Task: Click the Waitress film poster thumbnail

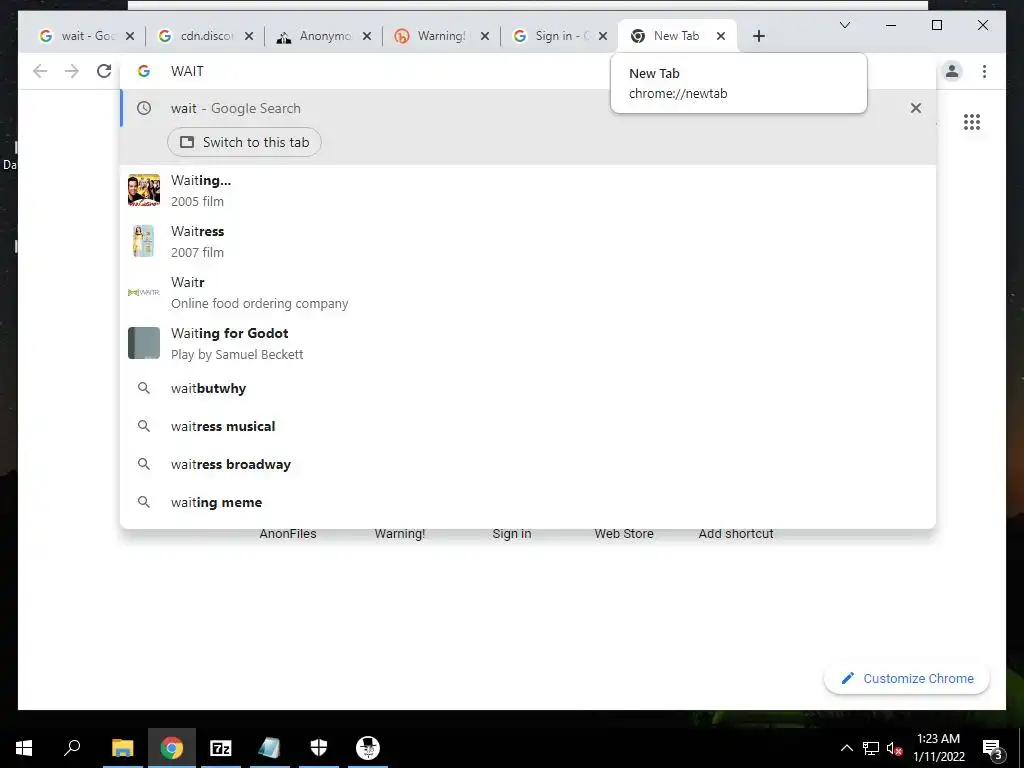Action: (144, 242)
